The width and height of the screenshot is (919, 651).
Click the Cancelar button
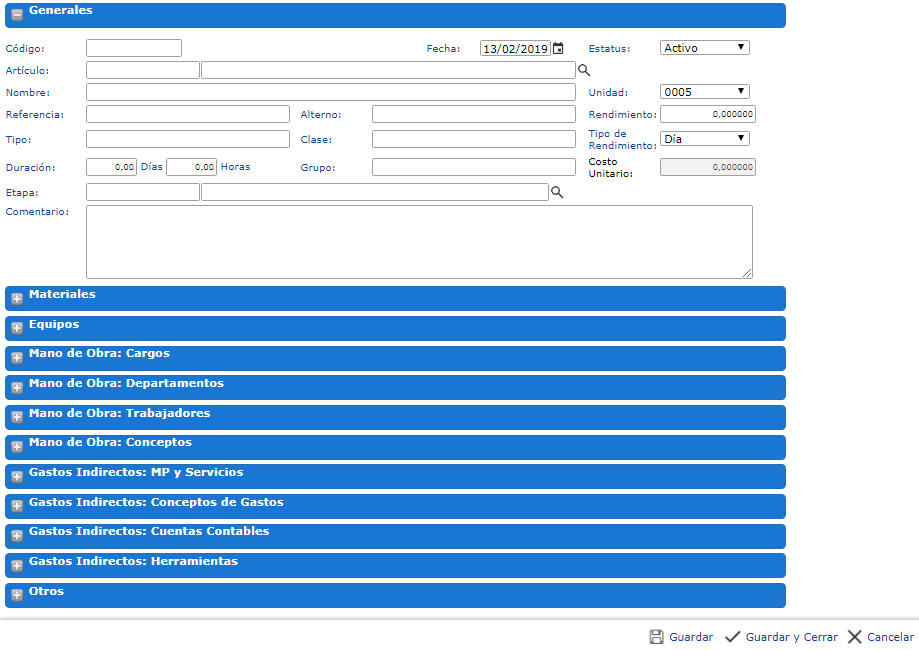(890, 637)
